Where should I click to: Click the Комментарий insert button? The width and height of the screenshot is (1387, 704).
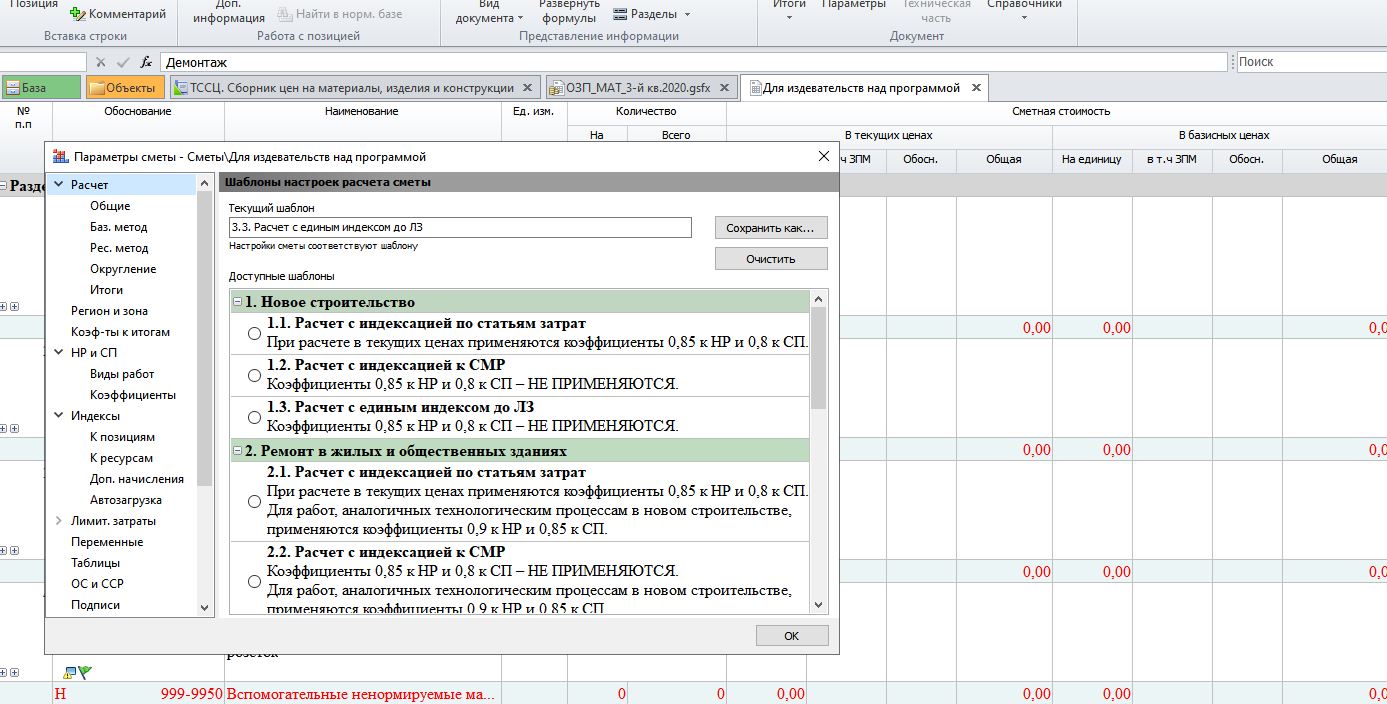[118, 14]
